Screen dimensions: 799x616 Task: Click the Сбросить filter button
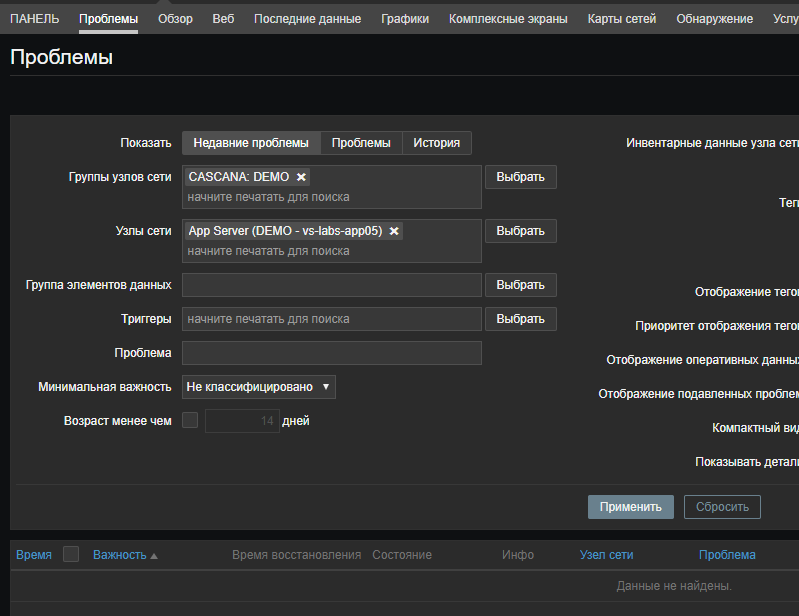click(722, 507)
